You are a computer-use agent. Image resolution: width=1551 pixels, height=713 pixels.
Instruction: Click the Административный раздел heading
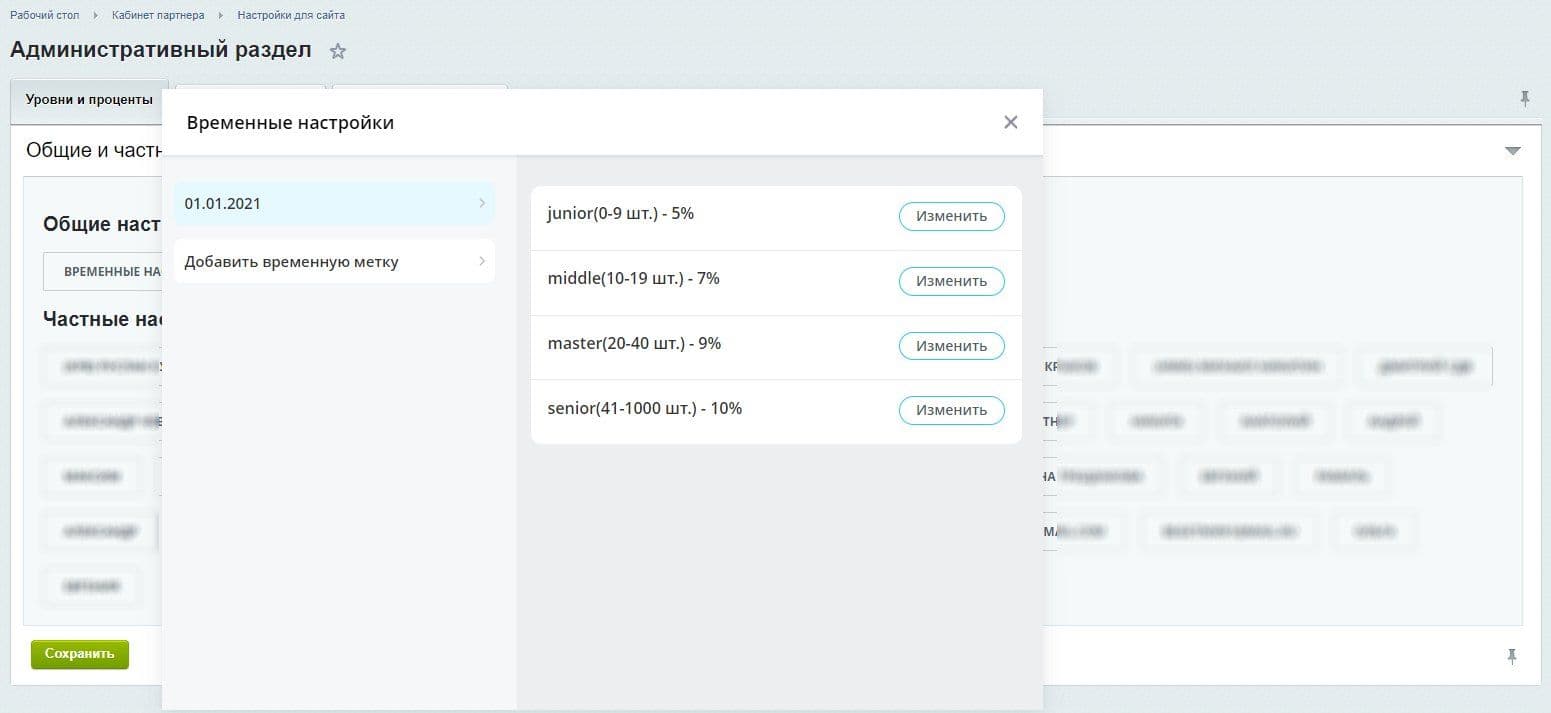coord(161,50)
